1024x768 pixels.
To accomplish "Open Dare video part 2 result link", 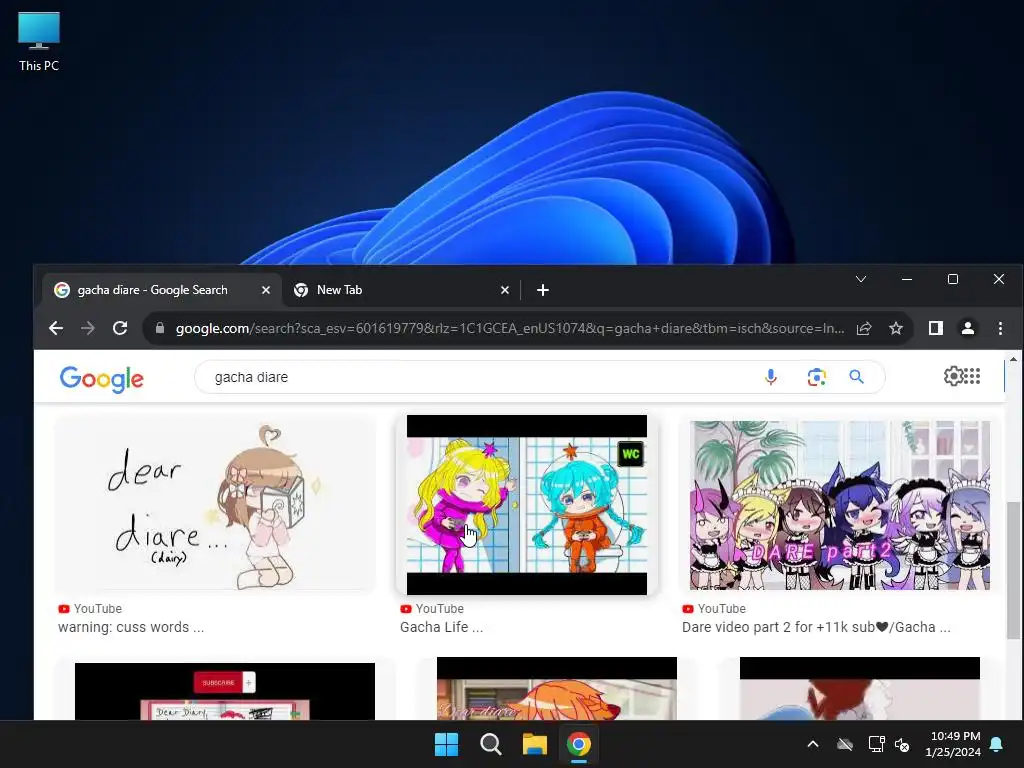I will (816, 627).
